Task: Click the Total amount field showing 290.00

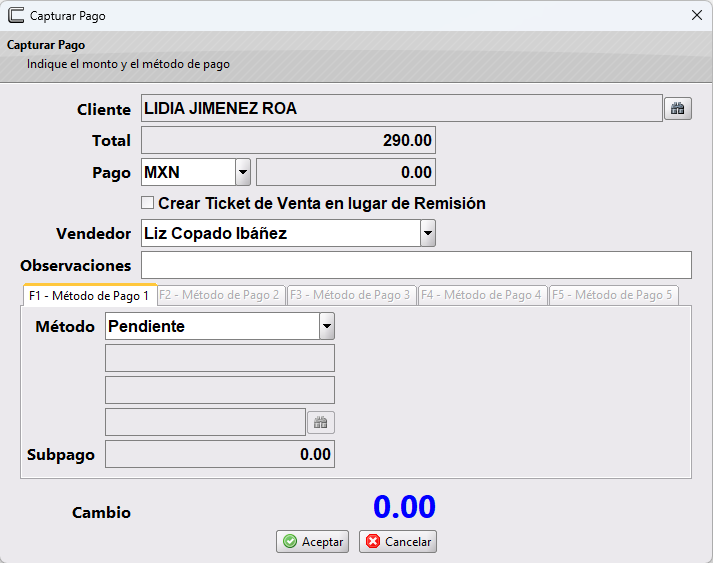Action: [288, 140]
